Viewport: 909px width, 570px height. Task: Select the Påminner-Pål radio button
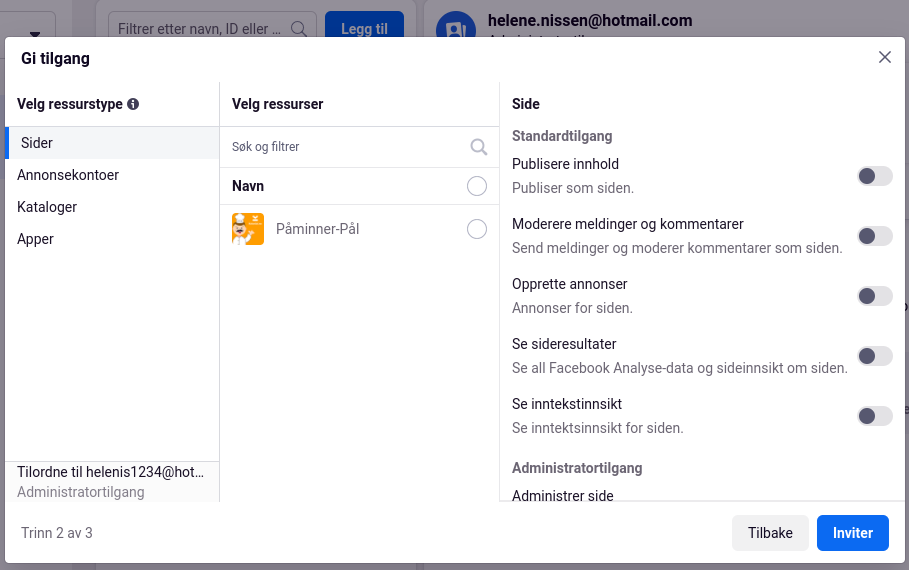[x=477, y=229]
